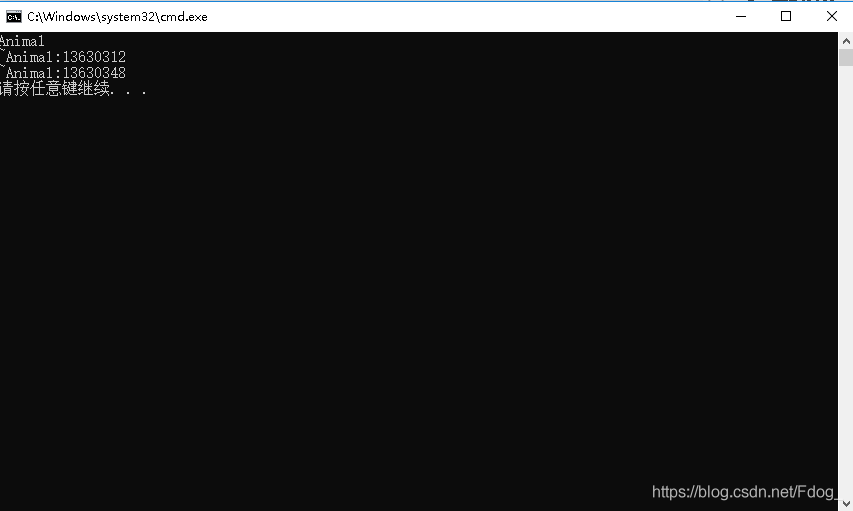Viewport: 853px width, 511px height.
Task: Click the scrollbar up arrow
Action: 846,41
